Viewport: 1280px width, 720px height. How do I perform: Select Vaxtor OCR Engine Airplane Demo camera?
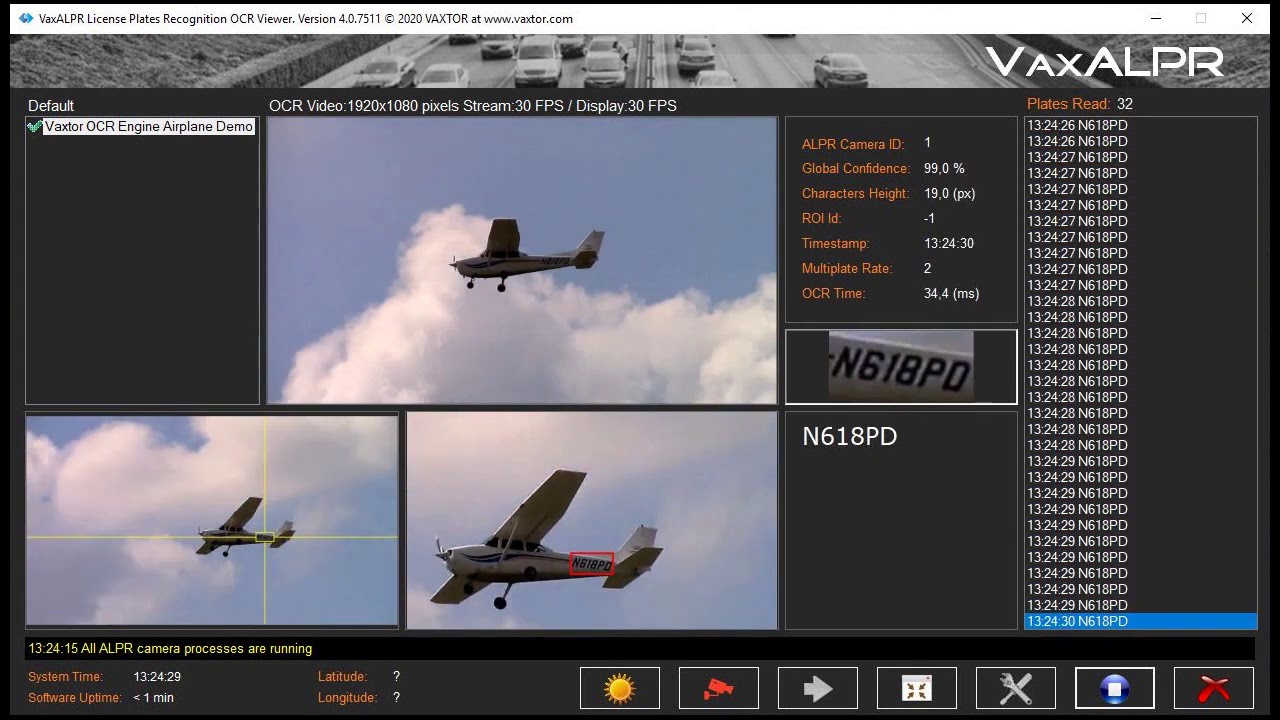149,127
